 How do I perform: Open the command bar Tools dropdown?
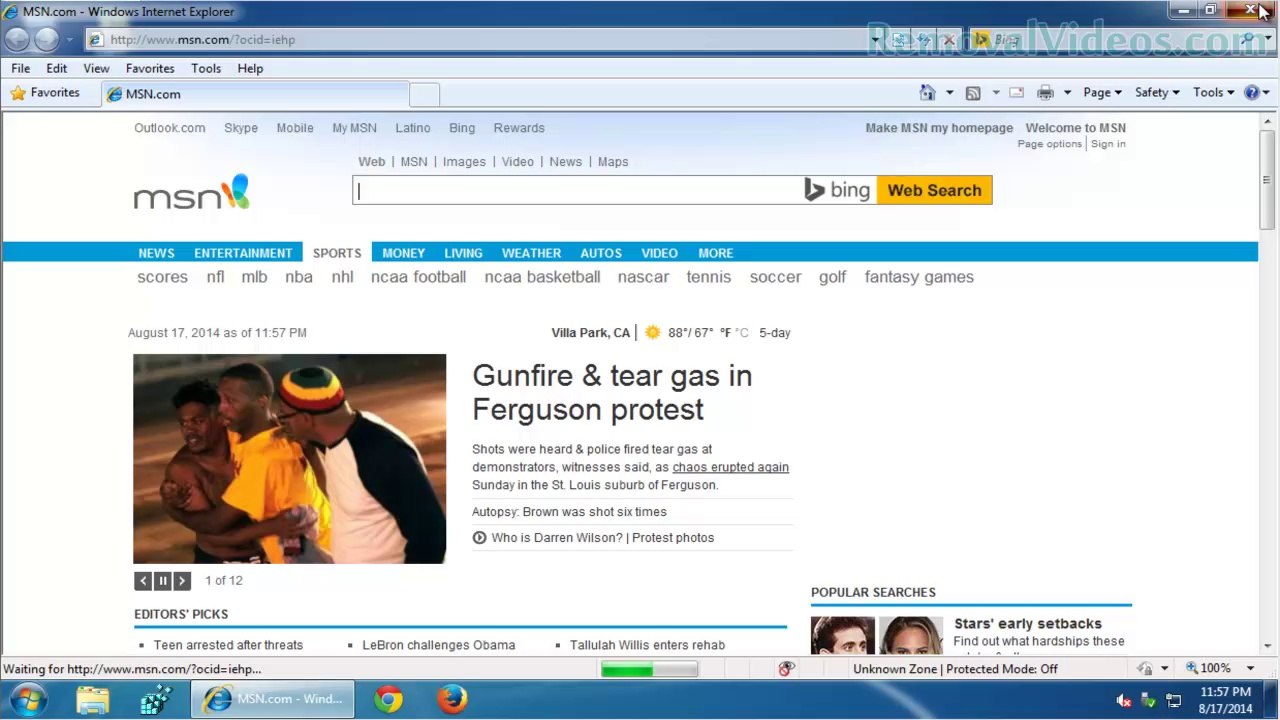pyautogui.click(x=1213, y=93)
